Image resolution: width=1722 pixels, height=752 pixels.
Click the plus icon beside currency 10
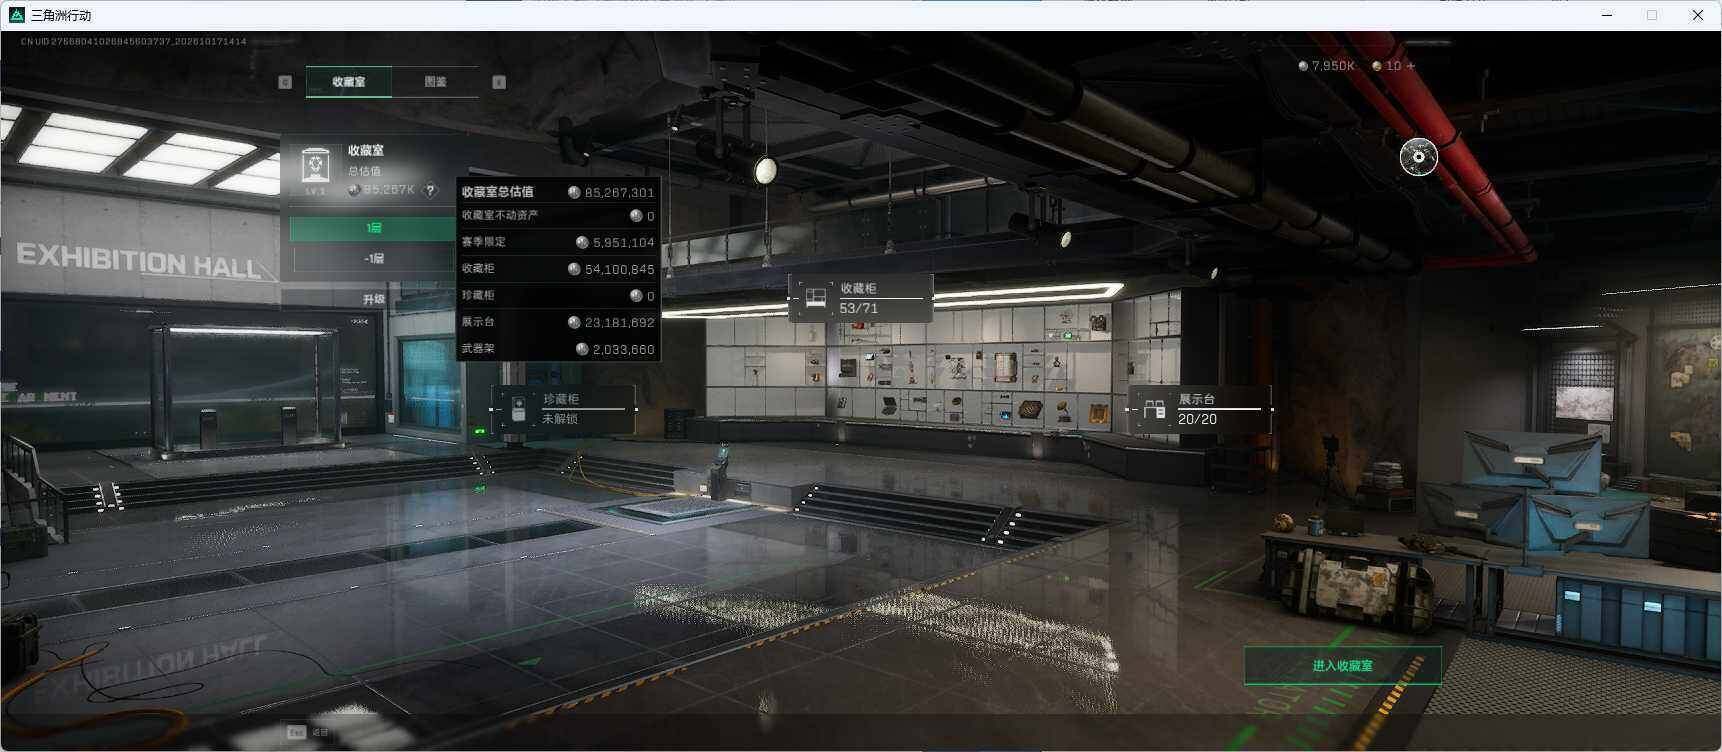point(1411,66)
